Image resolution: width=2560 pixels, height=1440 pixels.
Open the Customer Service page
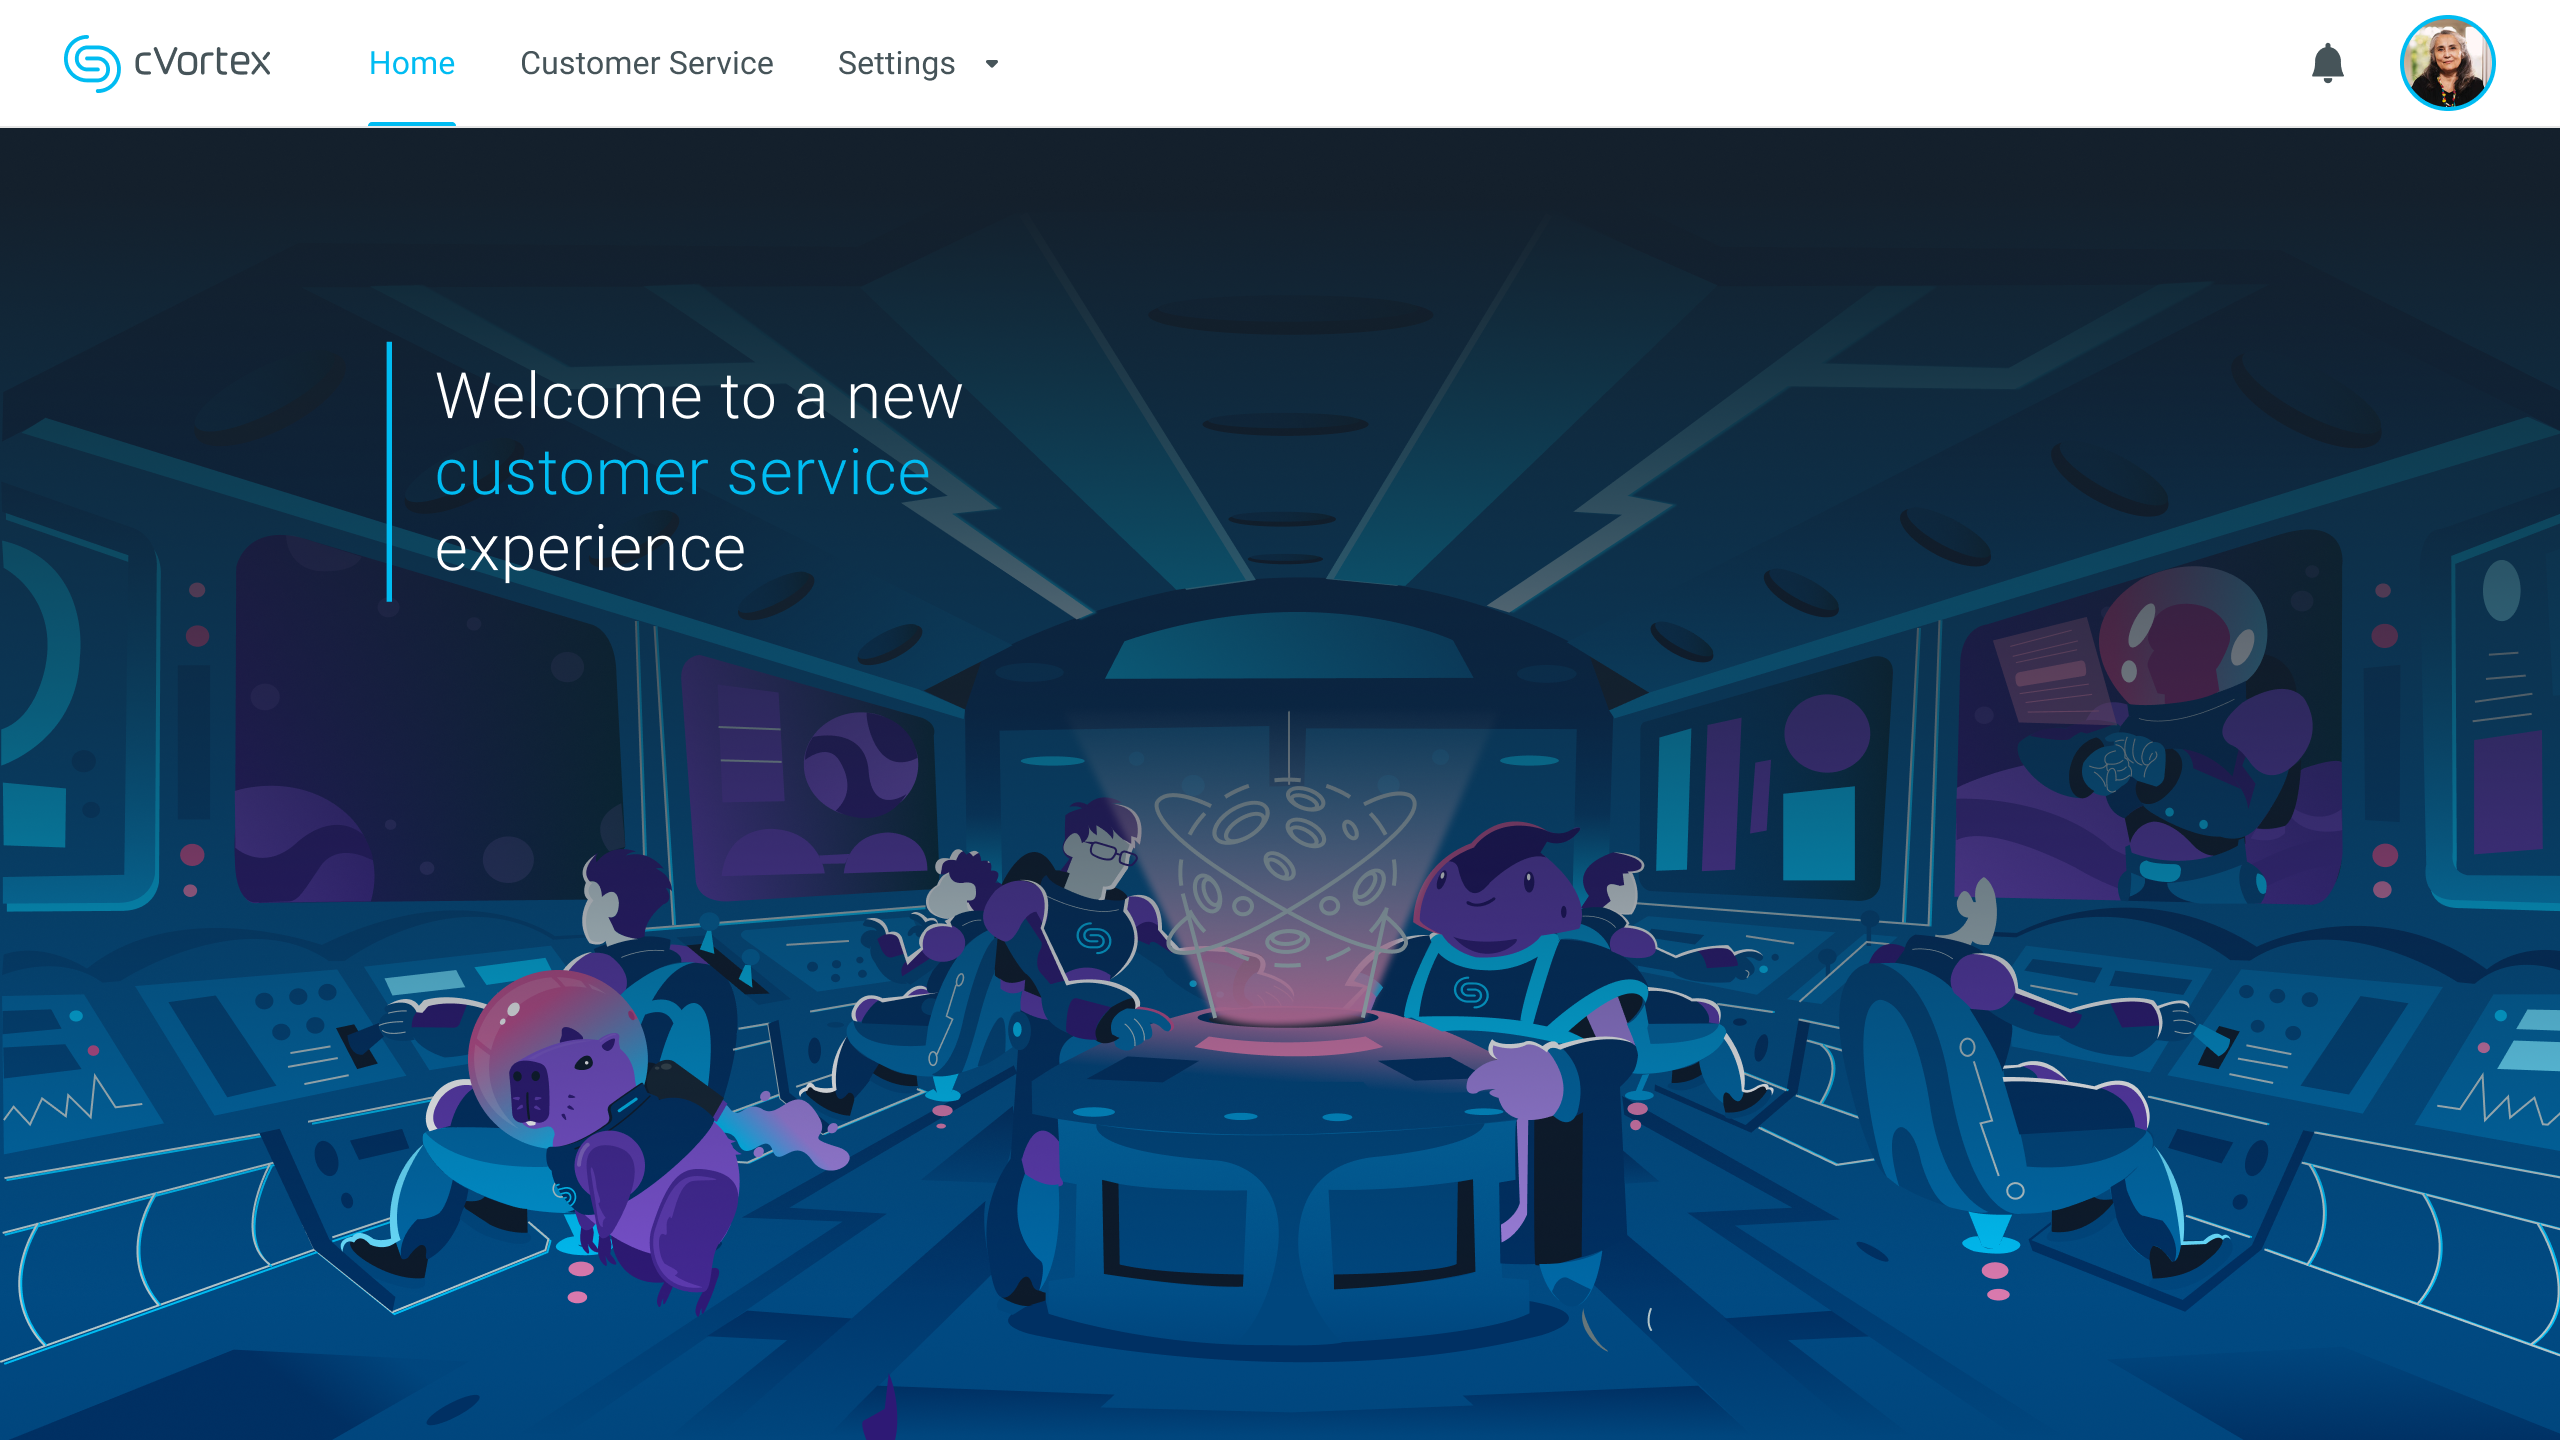[x=646, y=63]
